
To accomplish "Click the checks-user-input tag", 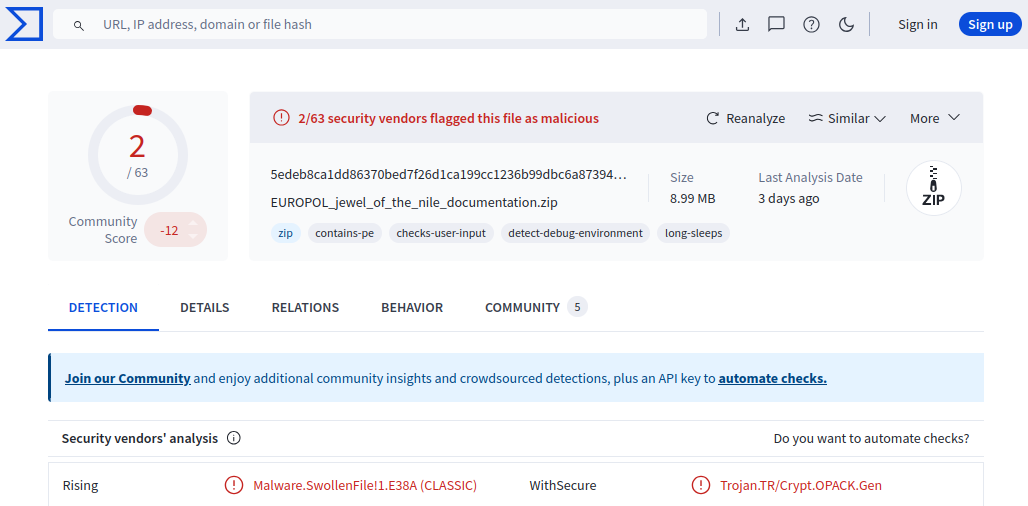I will click(x=441, y=233).
